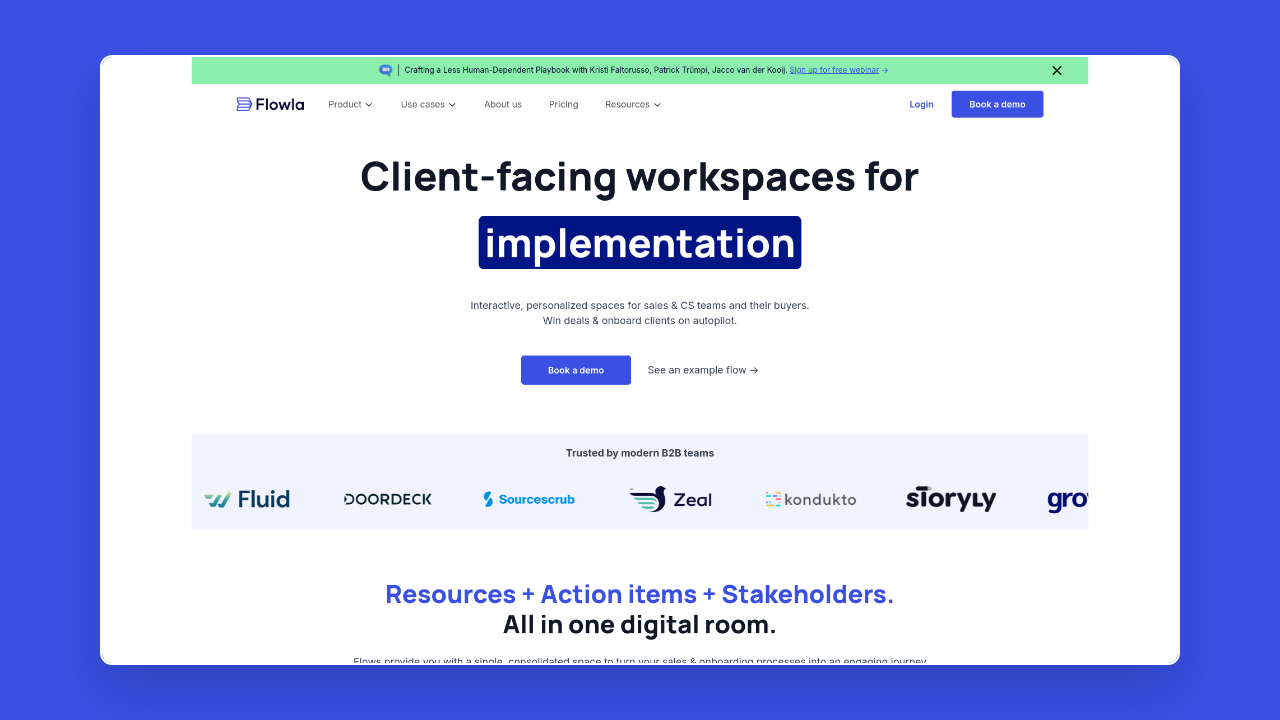Click the Zeal logo with the bird icon
1280x720 pixels.
(x=670, y=497)
